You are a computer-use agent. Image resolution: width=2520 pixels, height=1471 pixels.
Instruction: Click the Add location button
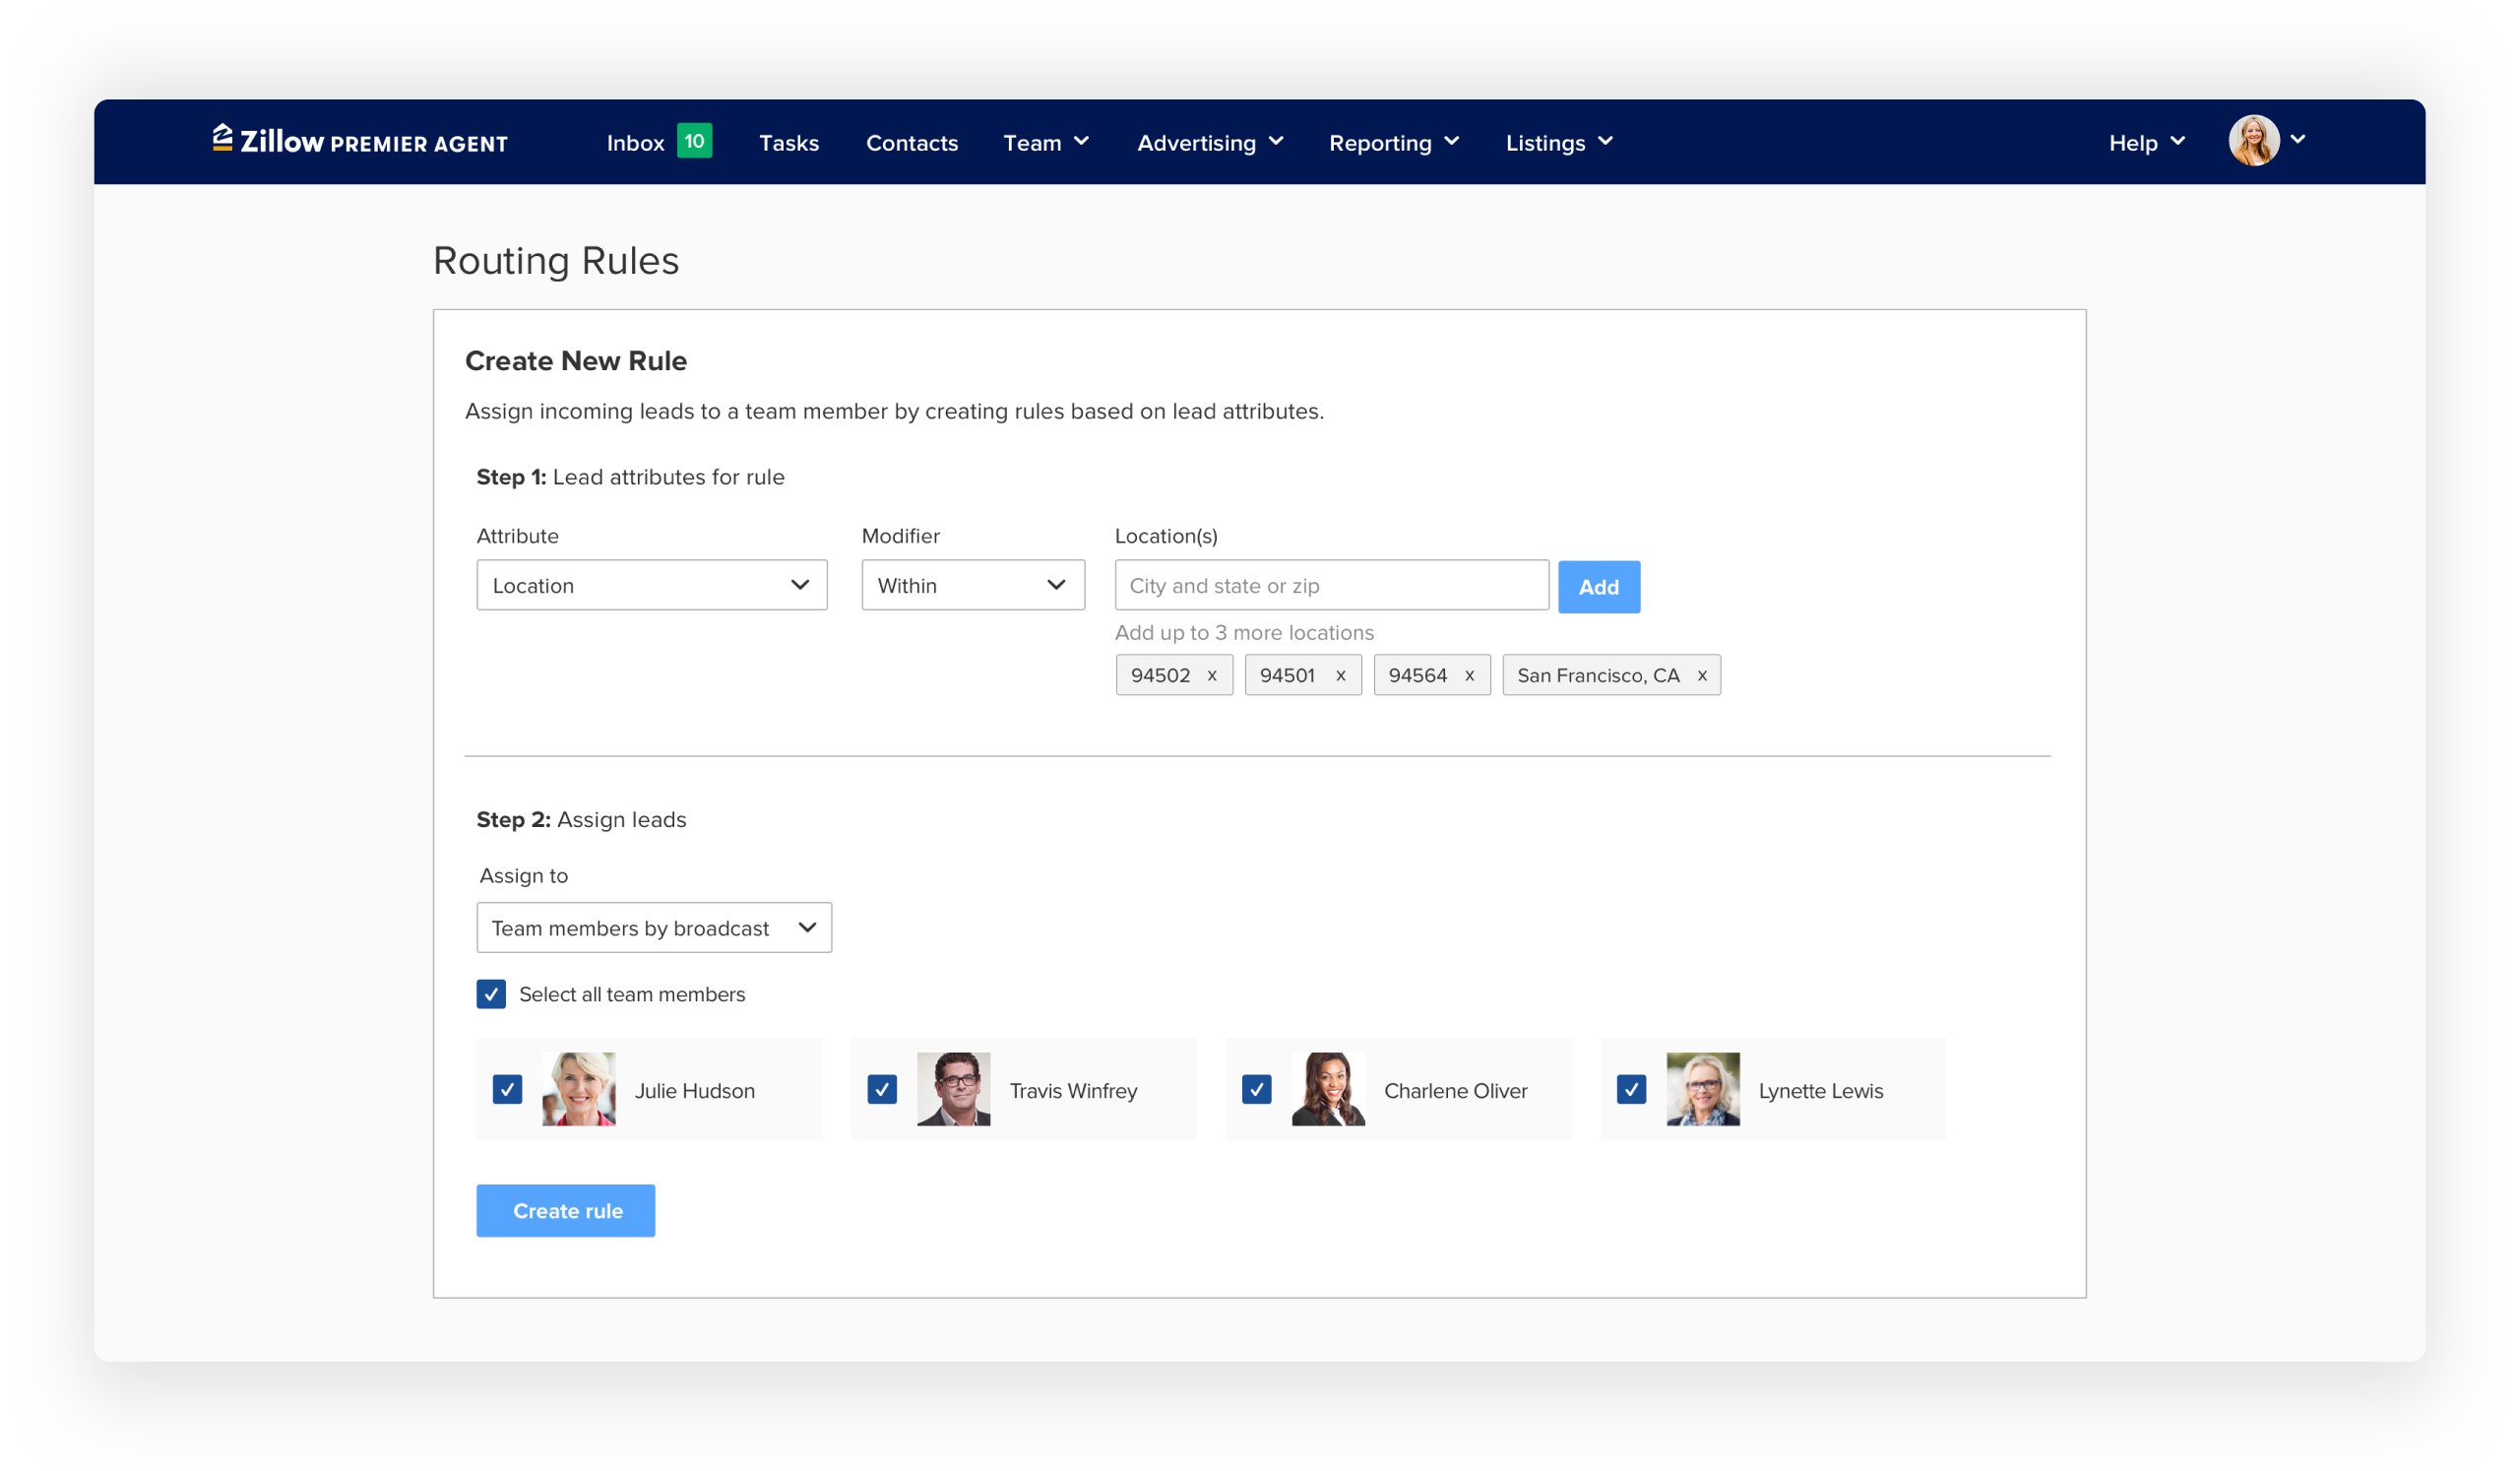tap(1598, 587)
